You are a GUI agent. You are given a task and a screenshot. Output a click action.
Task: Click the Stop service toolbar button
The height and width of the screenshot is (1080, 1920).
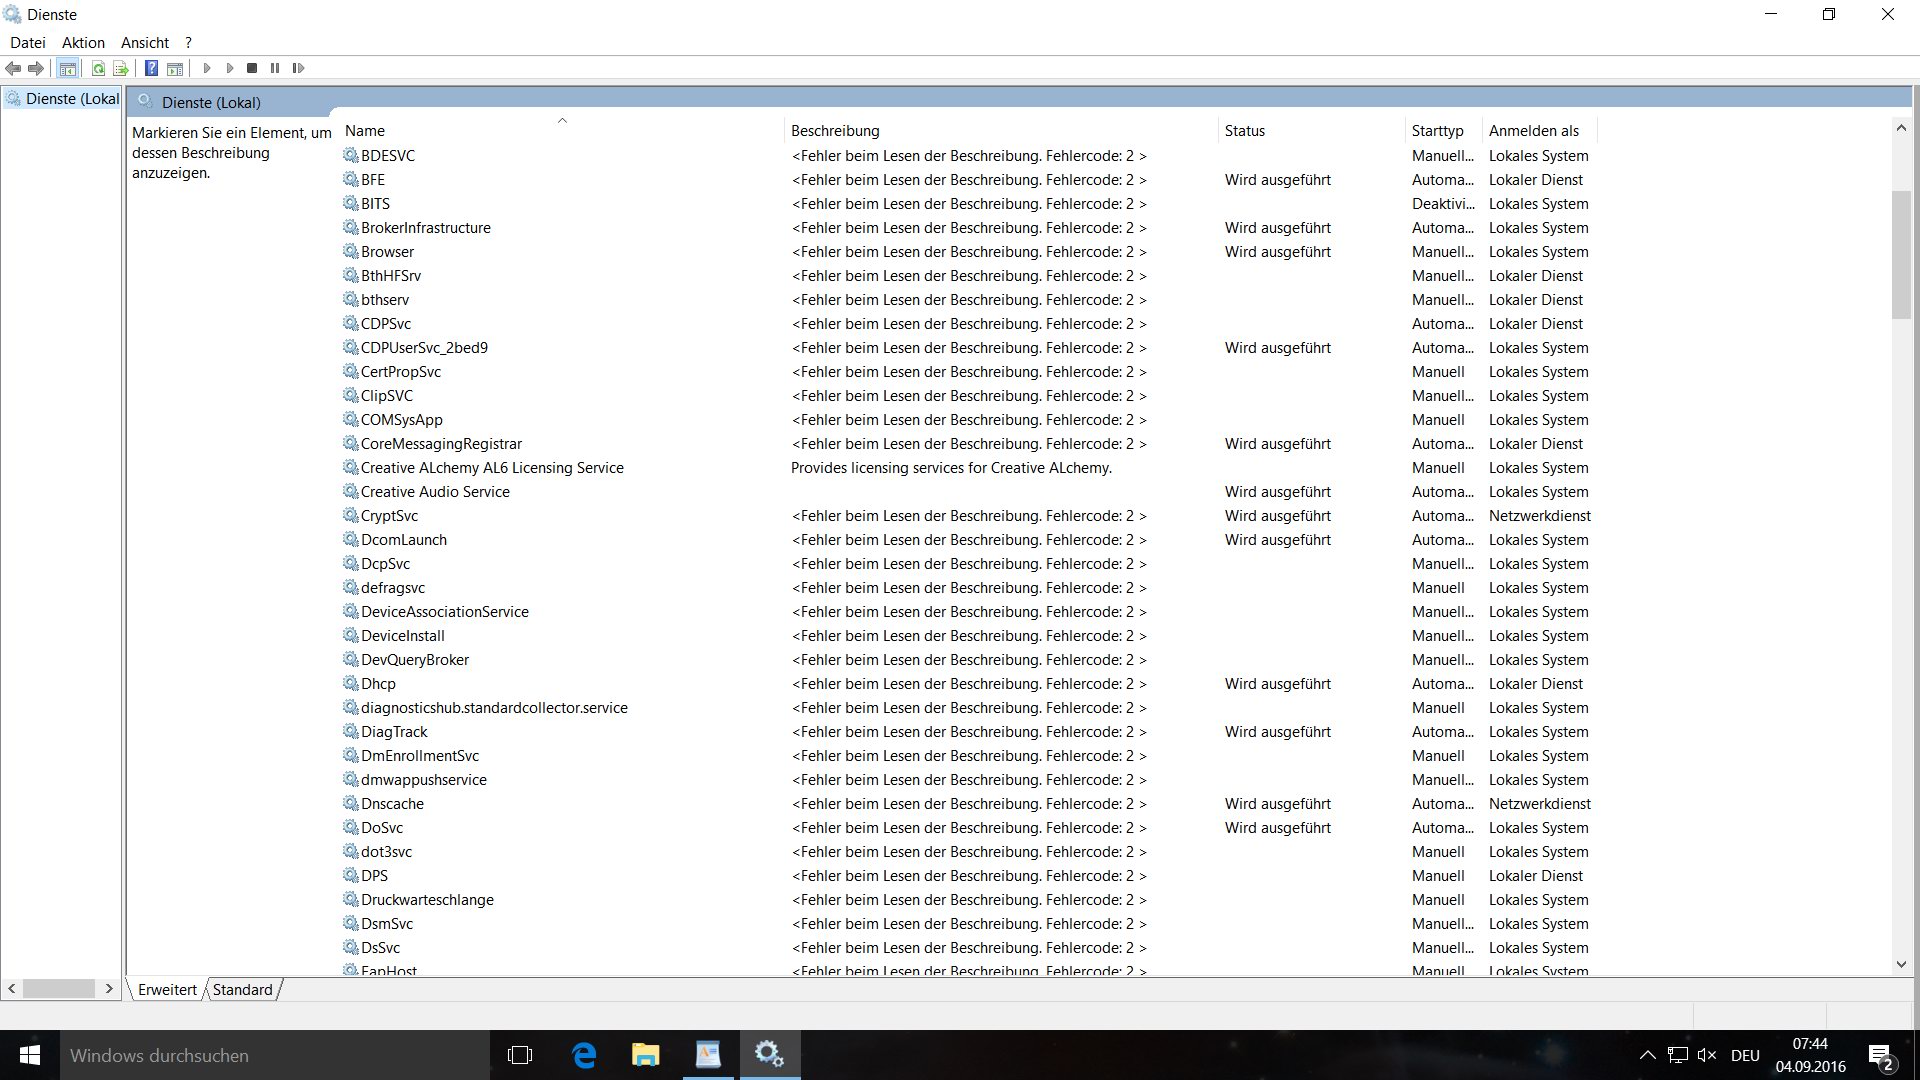252,68
